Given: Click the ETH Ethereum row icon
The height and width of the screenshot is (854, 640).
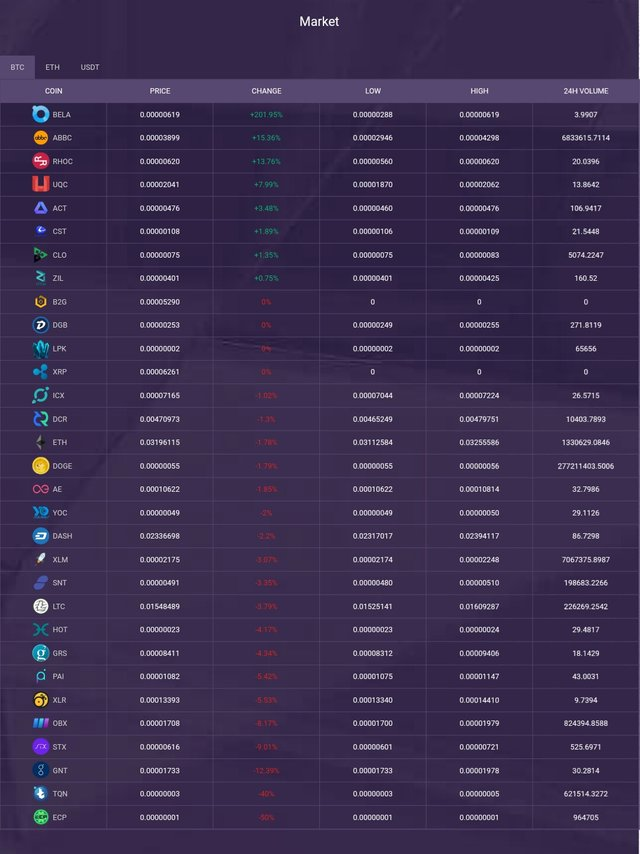Looking at the screenshot, I should point(41,442).
